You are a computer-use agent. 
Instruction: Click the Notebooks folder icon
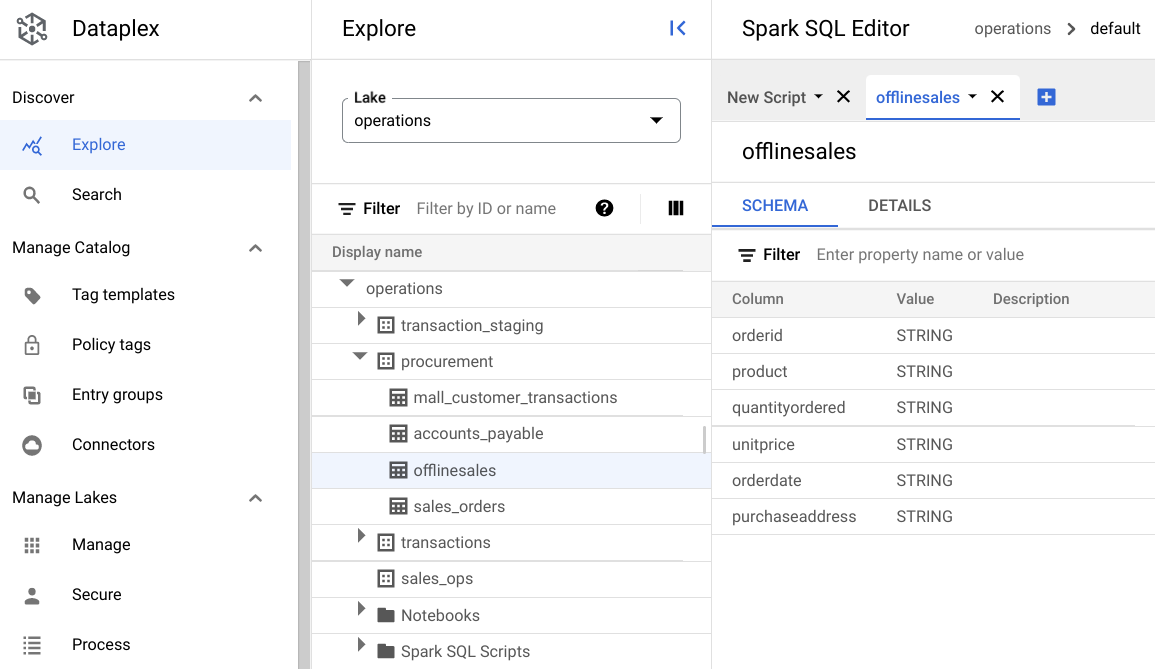[x=386, y=615]
